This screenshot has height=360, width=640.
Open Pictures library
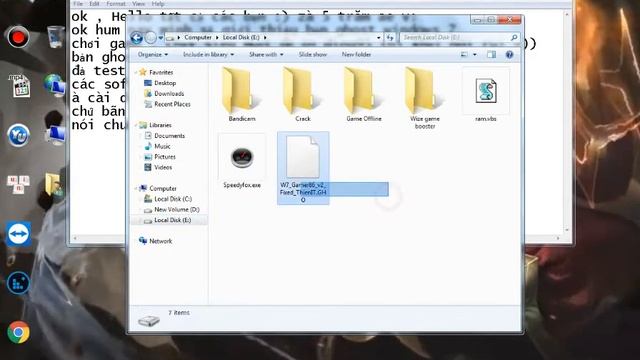[165, 157]
